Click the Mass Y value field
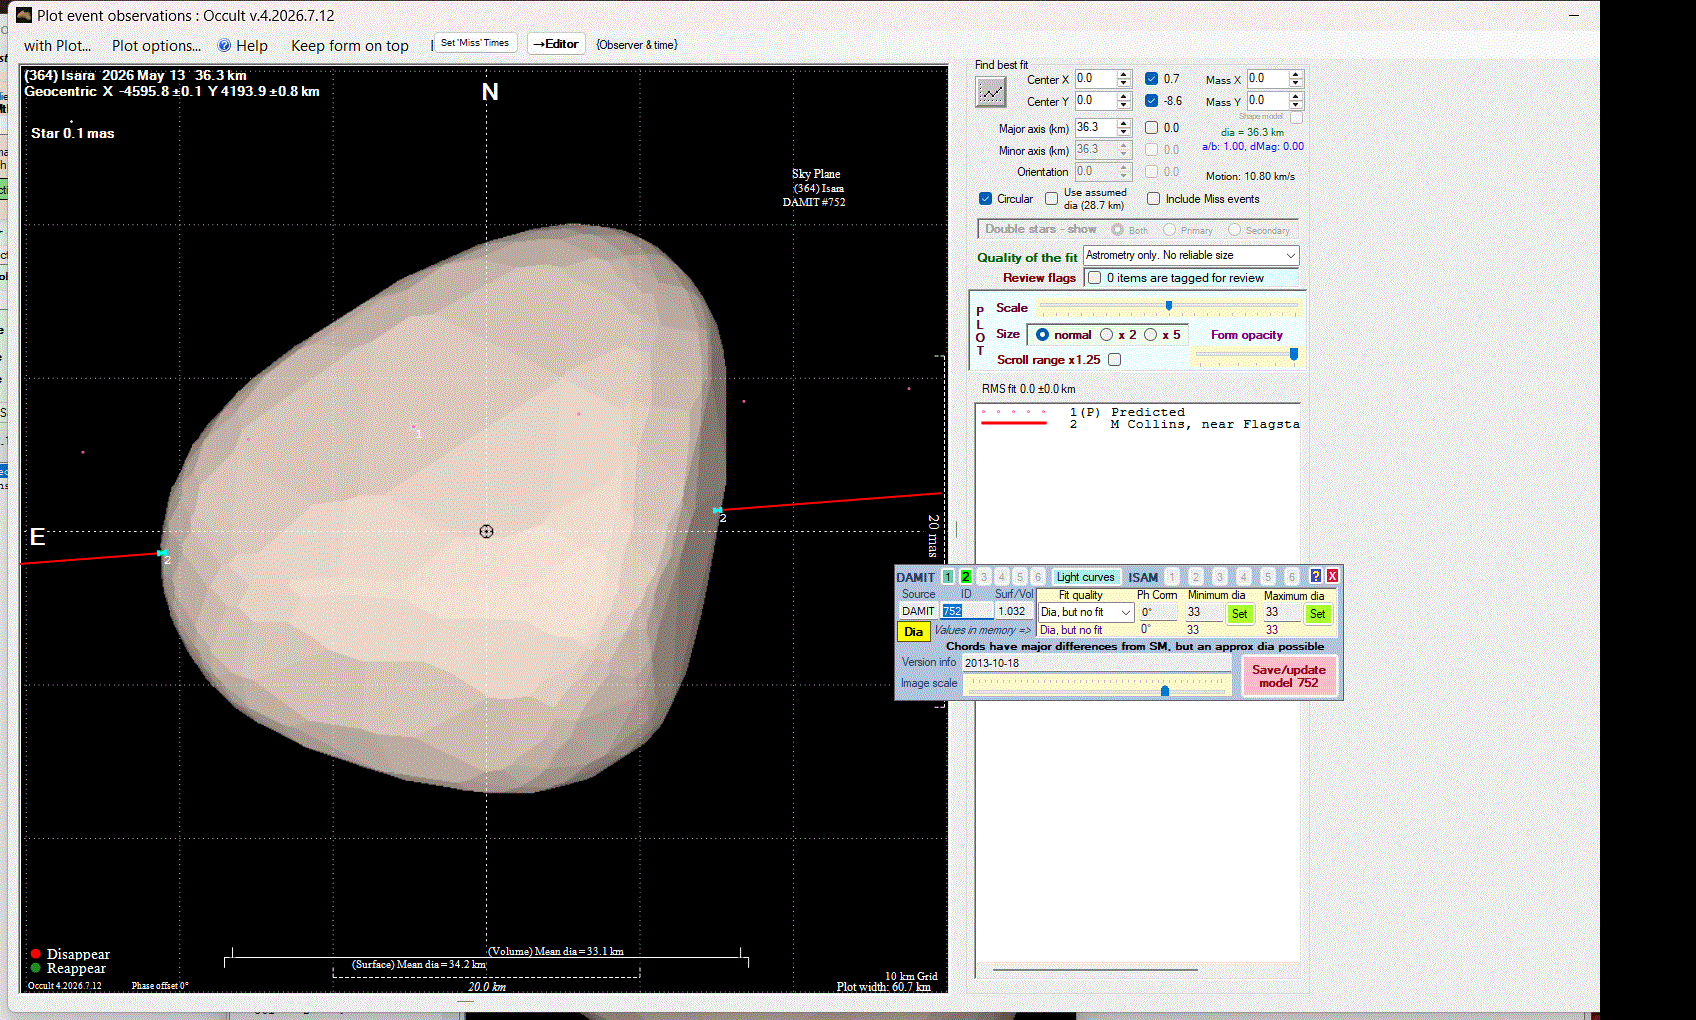Image resolution: width=1696 pixels, height=1020 pixels. pyautogui.click(x=1268, y=100)
